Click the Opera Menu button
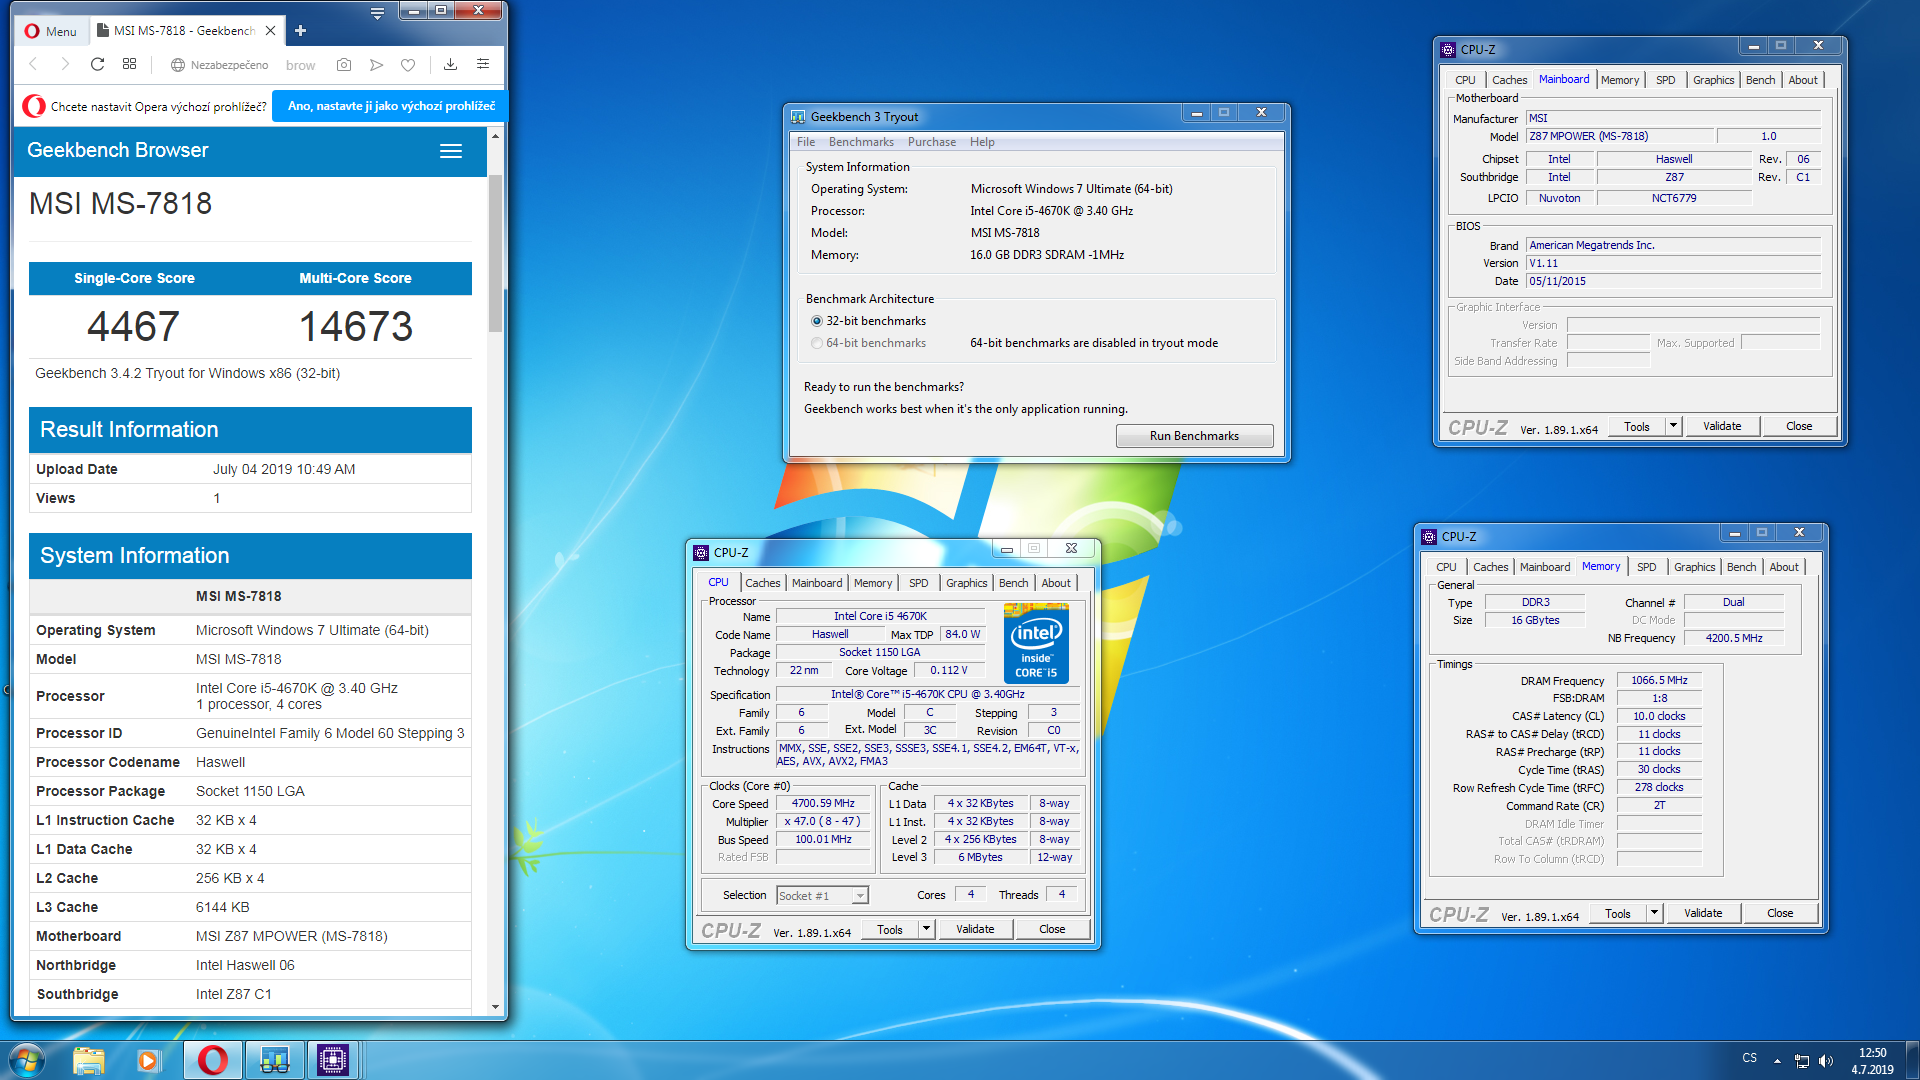Viewport: 1920px width, 1080px height. [x=50, y=31]
